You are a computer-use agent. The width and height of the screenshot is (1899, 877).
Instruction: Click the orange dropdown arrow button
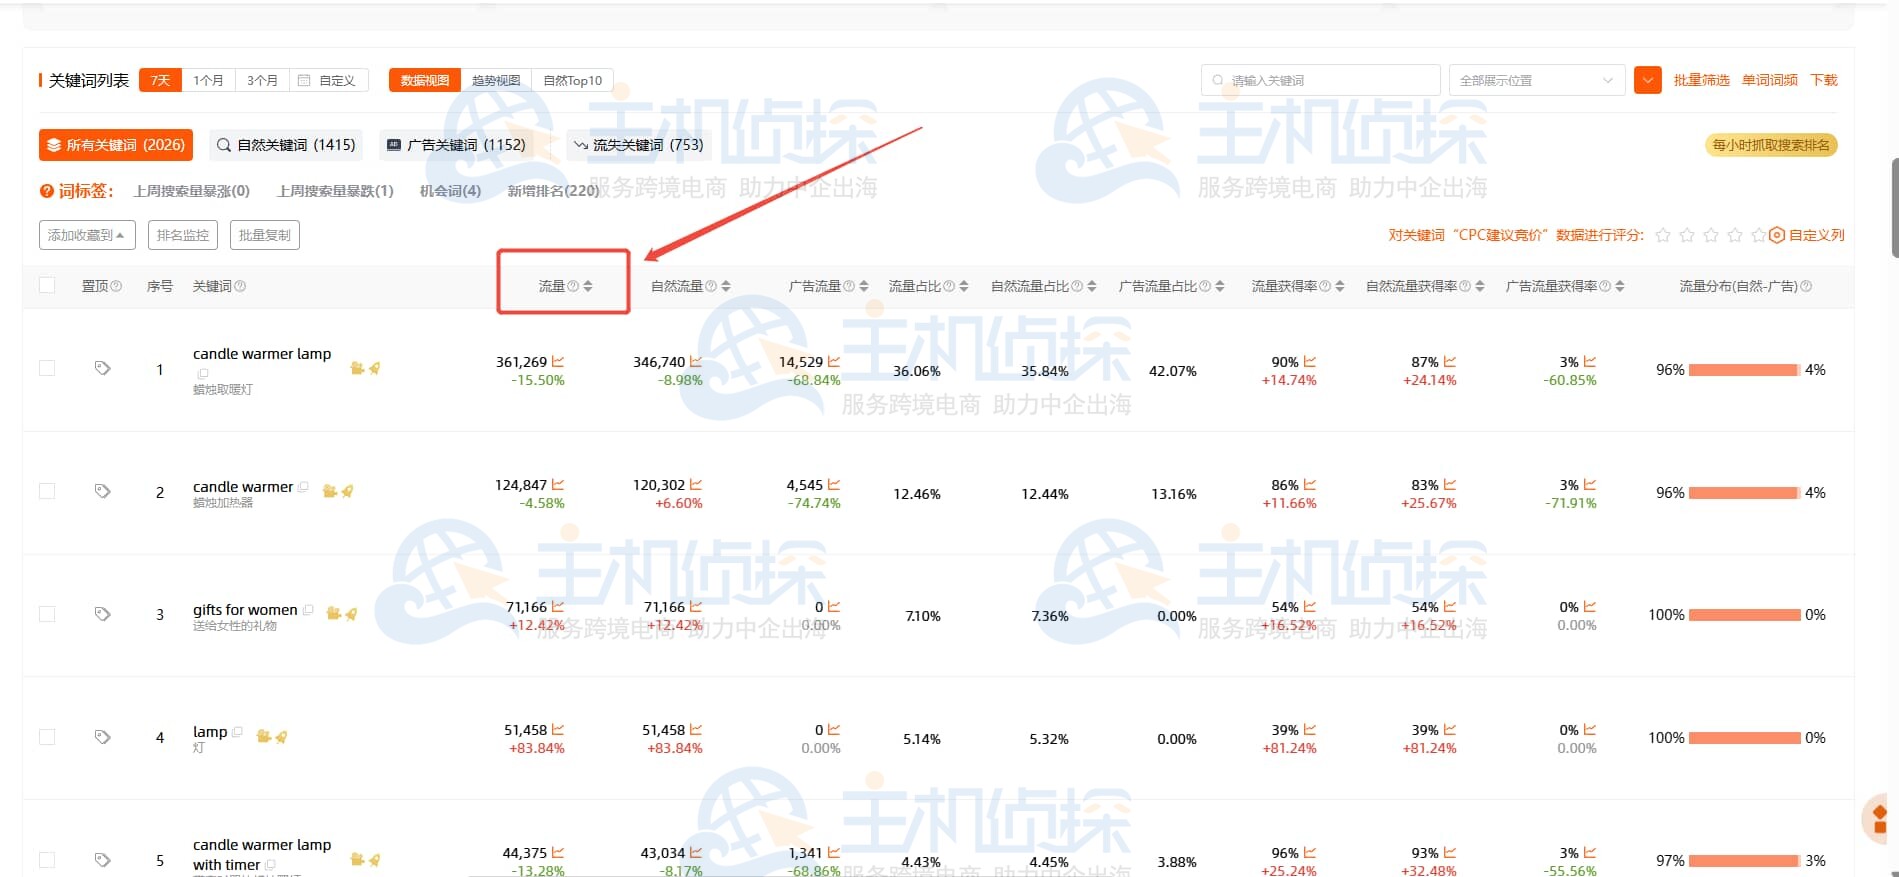point(1648,80)
